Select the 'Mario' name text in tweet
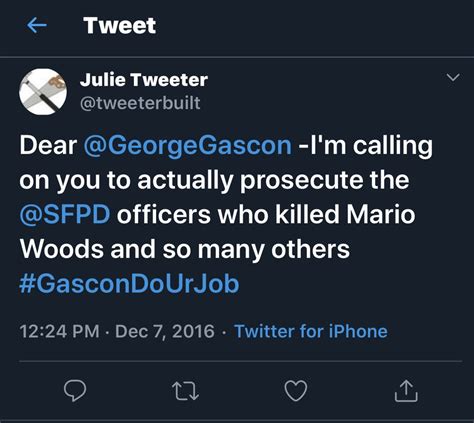The image size is (474, 423). (381, 214)
